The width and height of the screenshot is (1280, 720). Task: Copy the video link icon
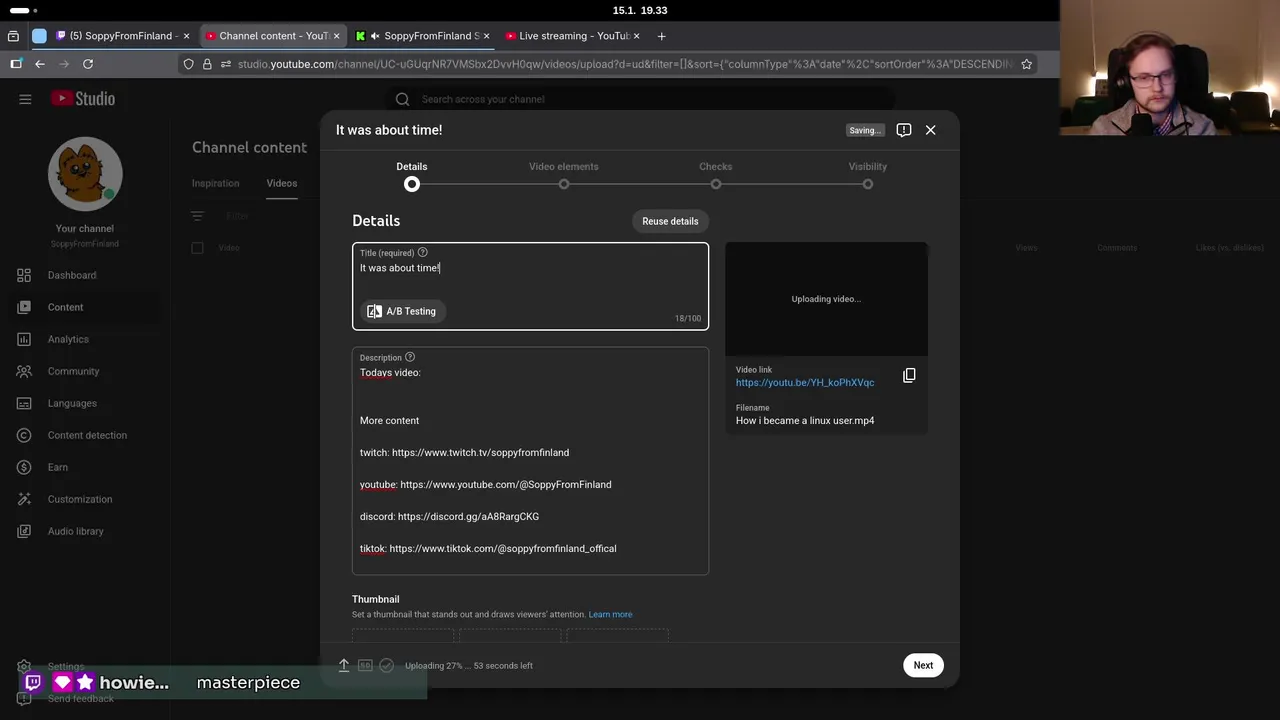click(x=909, y=376)
